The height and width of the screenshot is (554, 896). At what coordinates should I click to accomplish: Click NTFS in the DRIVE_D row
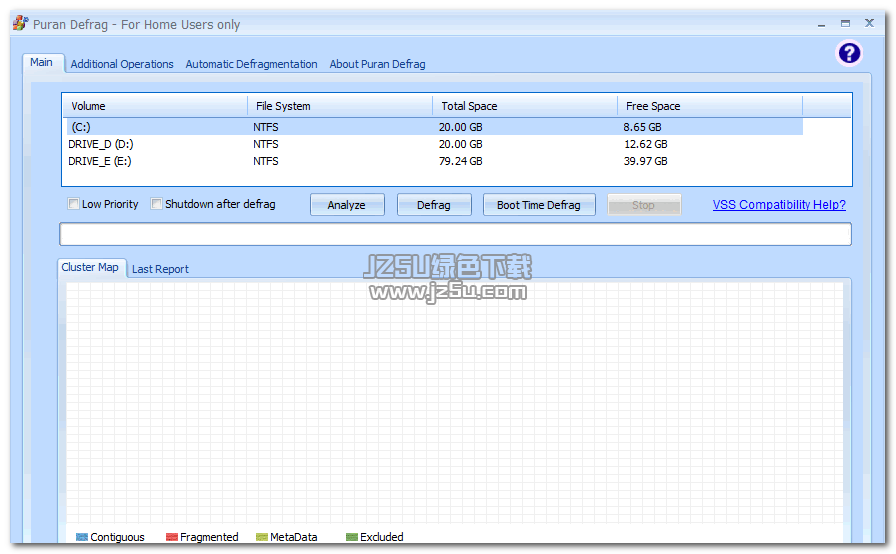(x=266, y=144)
